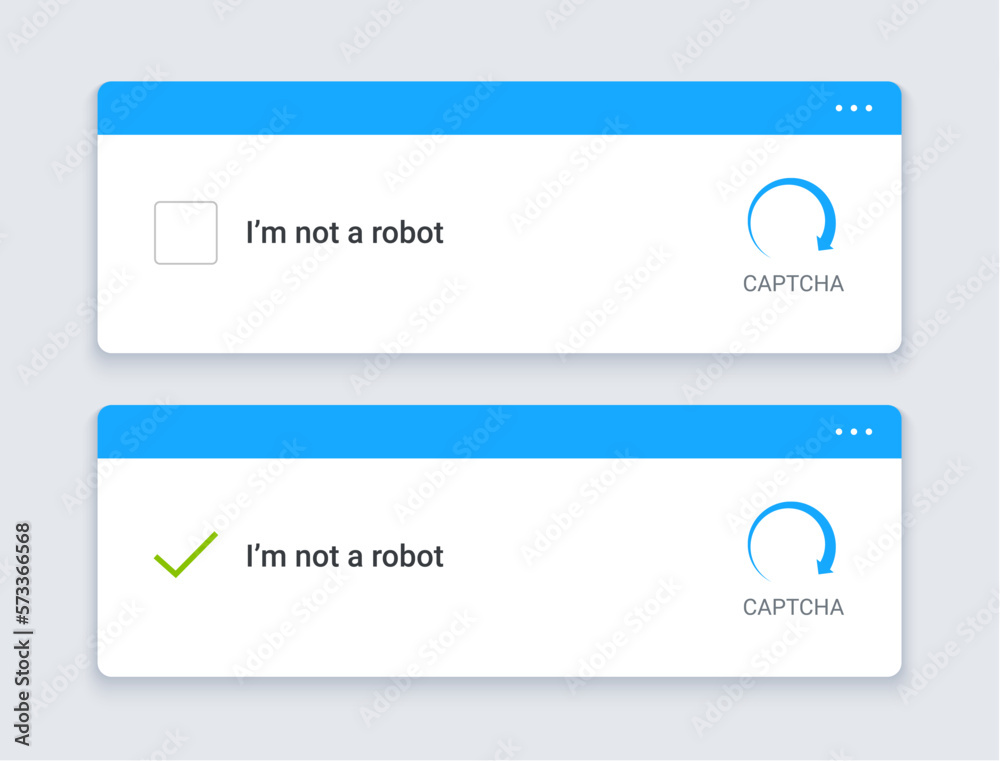Image resolution: width=1000 pixels, height=761 pixels.
Task: Click the green checkmark in the lower card
Action: [x=186, y=554]
